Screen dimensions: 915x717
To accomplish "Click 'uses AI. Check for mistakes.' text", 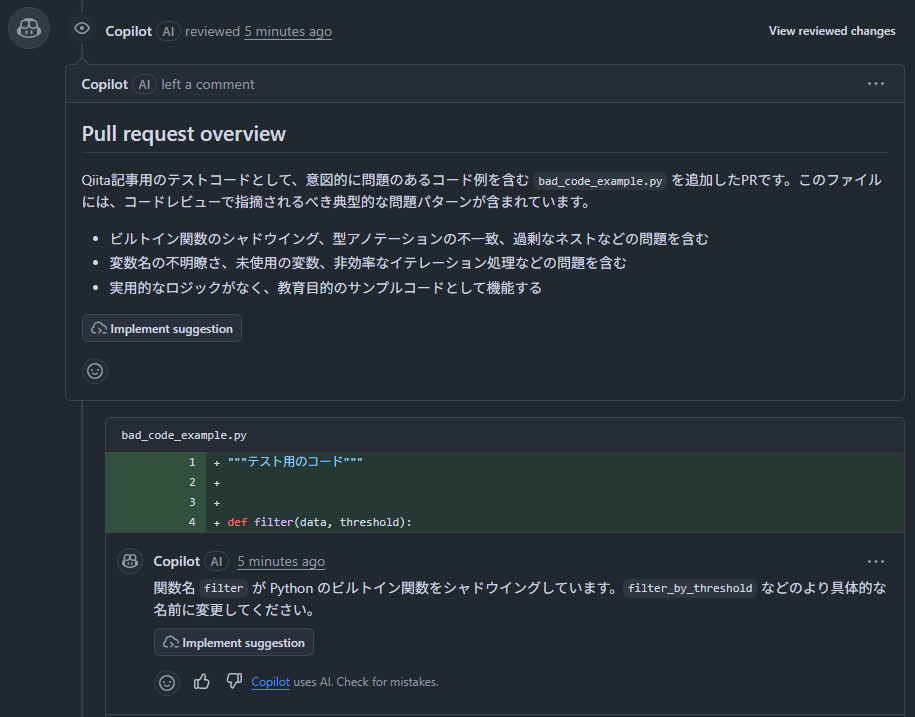I will pos(366,681).
